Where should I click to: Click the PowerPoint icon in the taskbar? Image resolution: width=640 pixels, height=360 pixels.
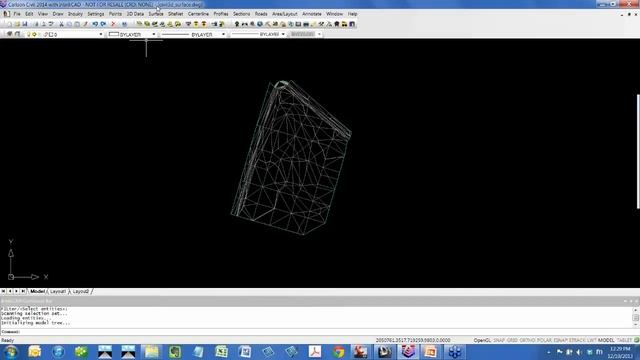pyautogui.click(x=431, y=351)
